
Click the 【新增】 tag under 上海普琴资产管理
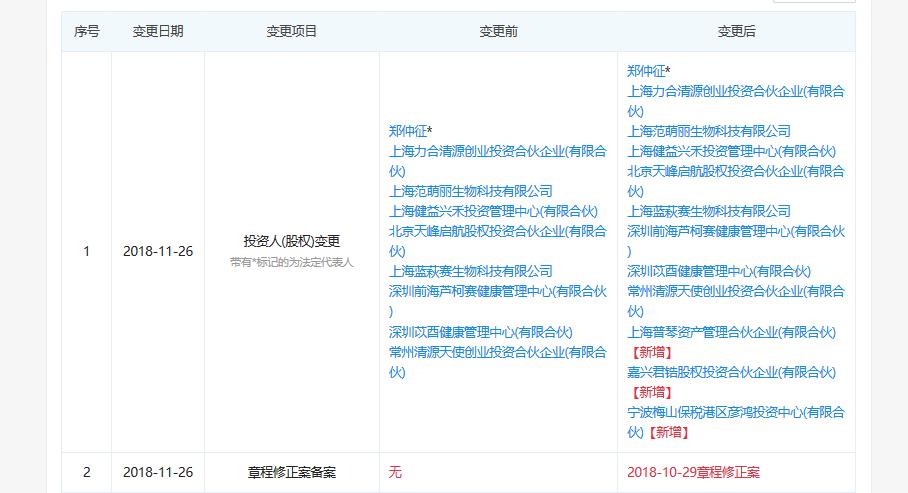coord(652,352)
